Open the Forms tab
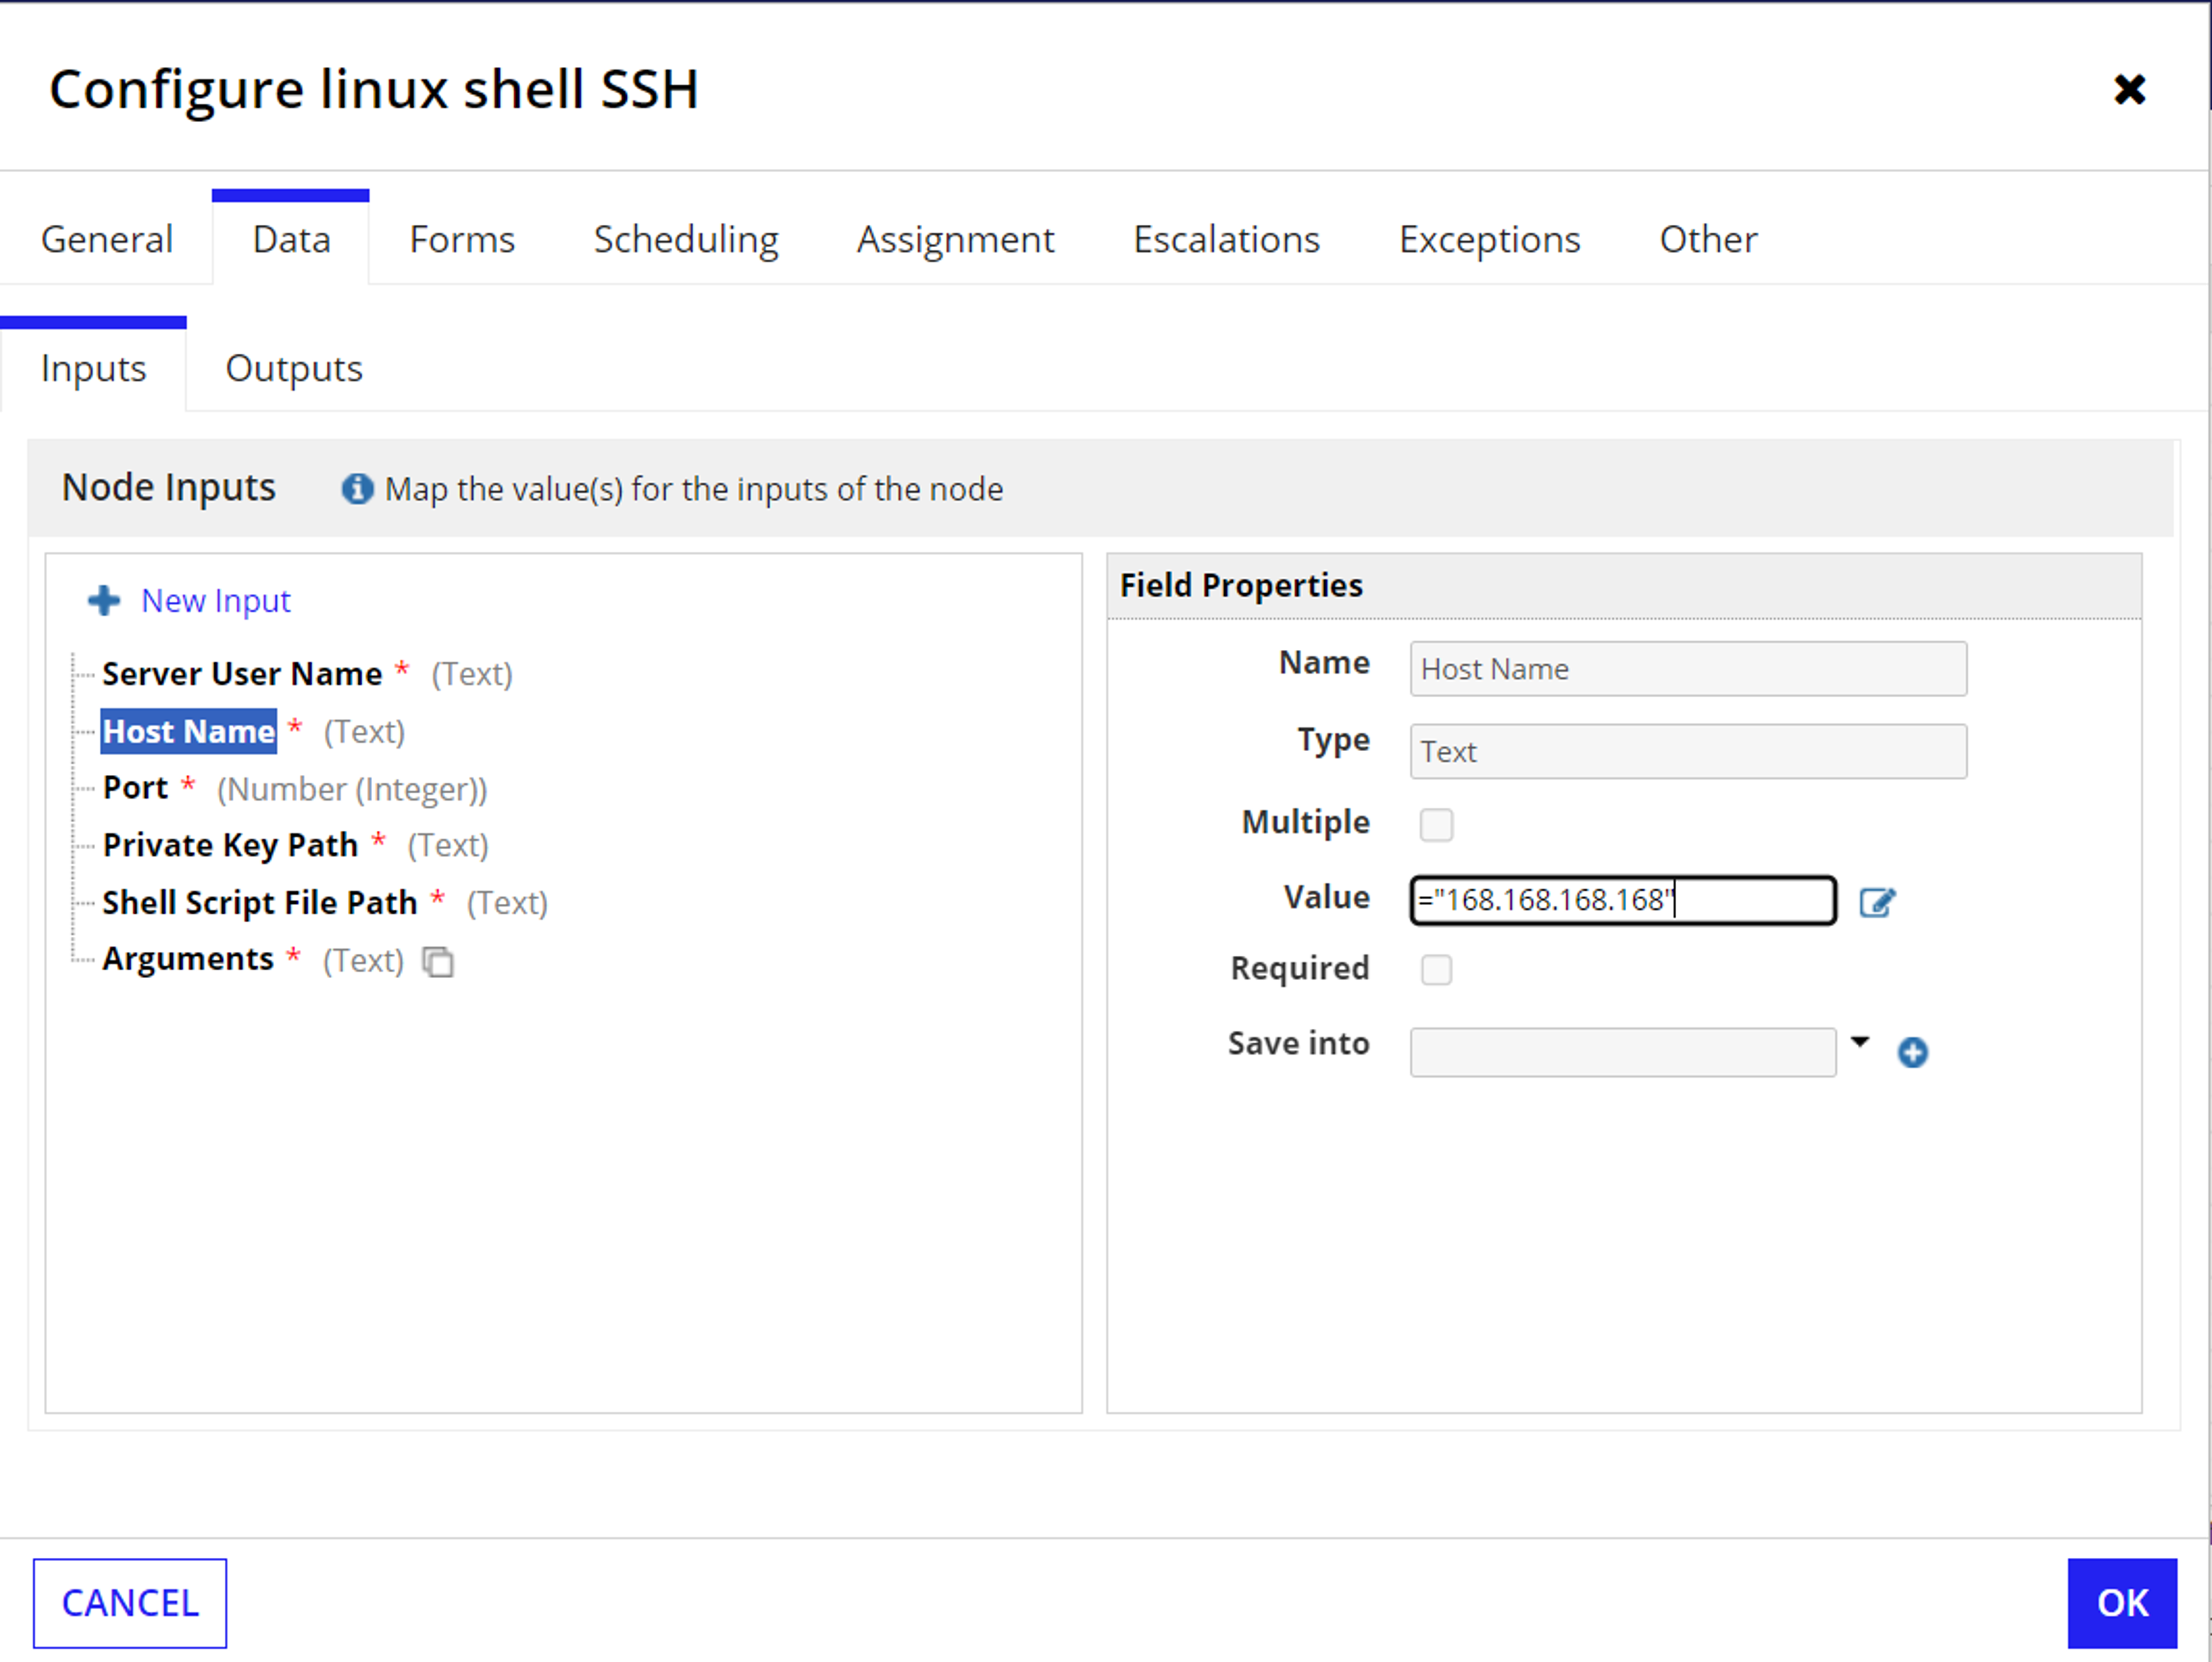The width and height of the screenshot is (2212, 1662). [462, 240]
